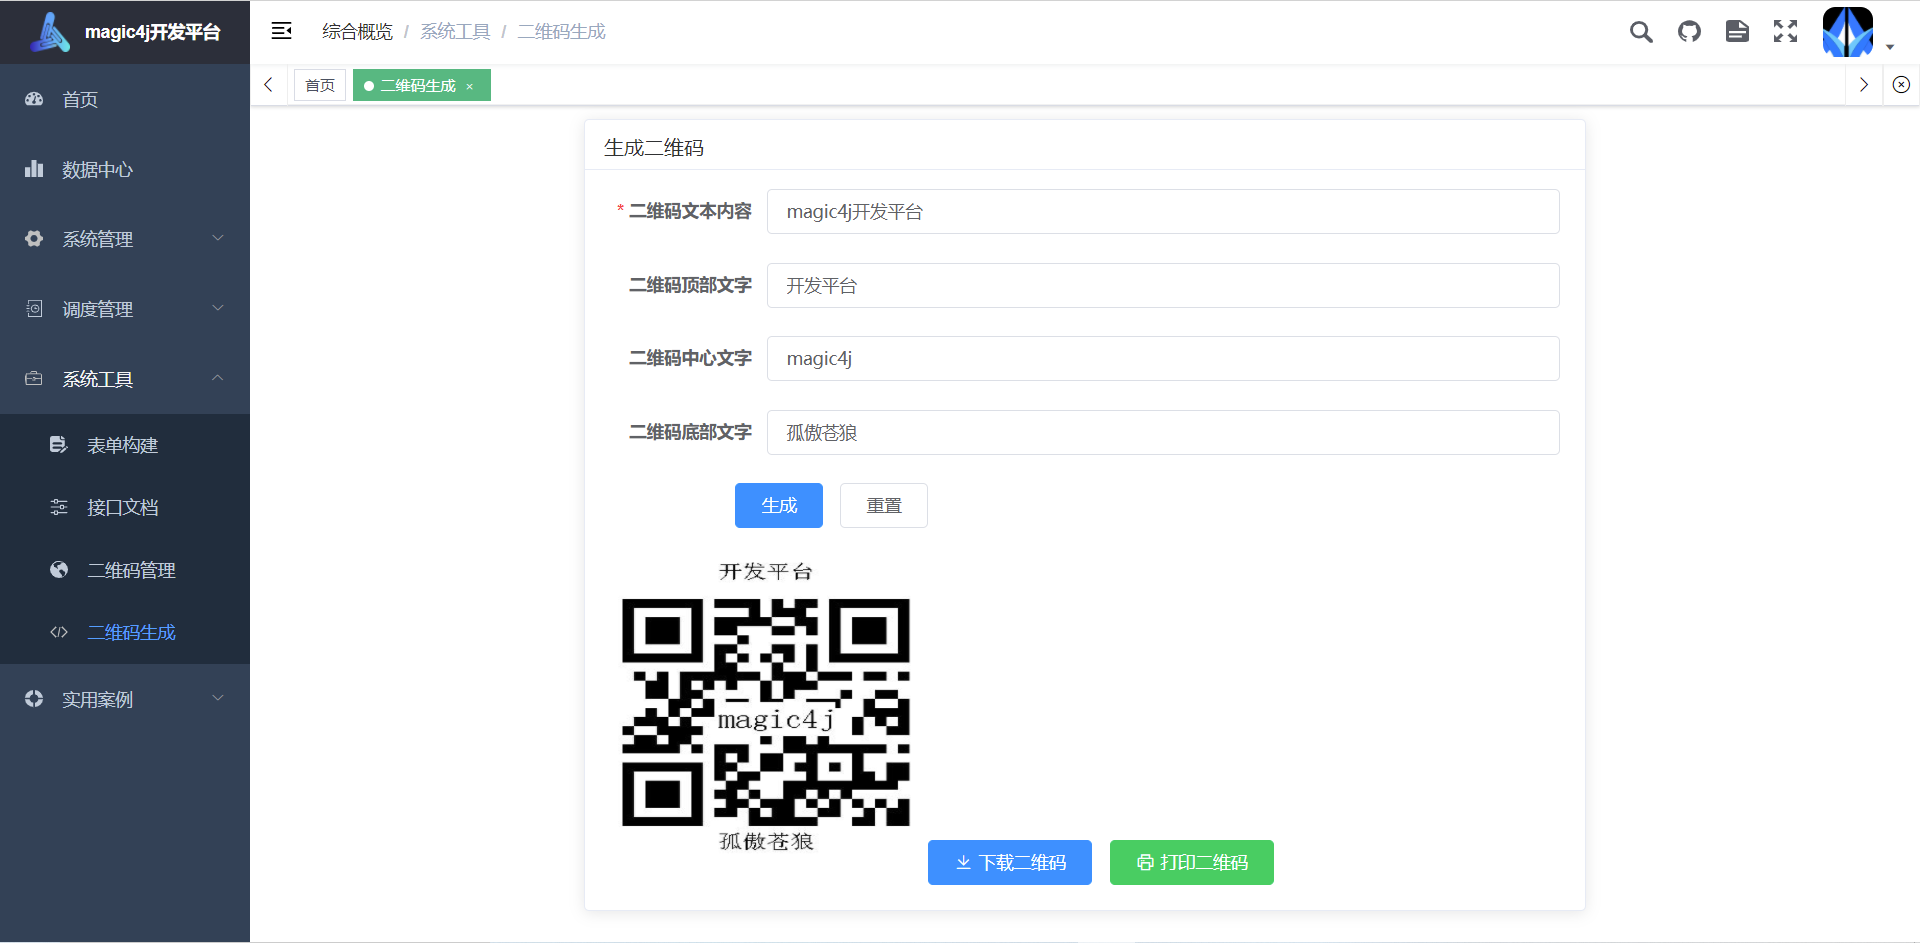Toggle the sidebar collapse hamburger icon

[282, 31]
